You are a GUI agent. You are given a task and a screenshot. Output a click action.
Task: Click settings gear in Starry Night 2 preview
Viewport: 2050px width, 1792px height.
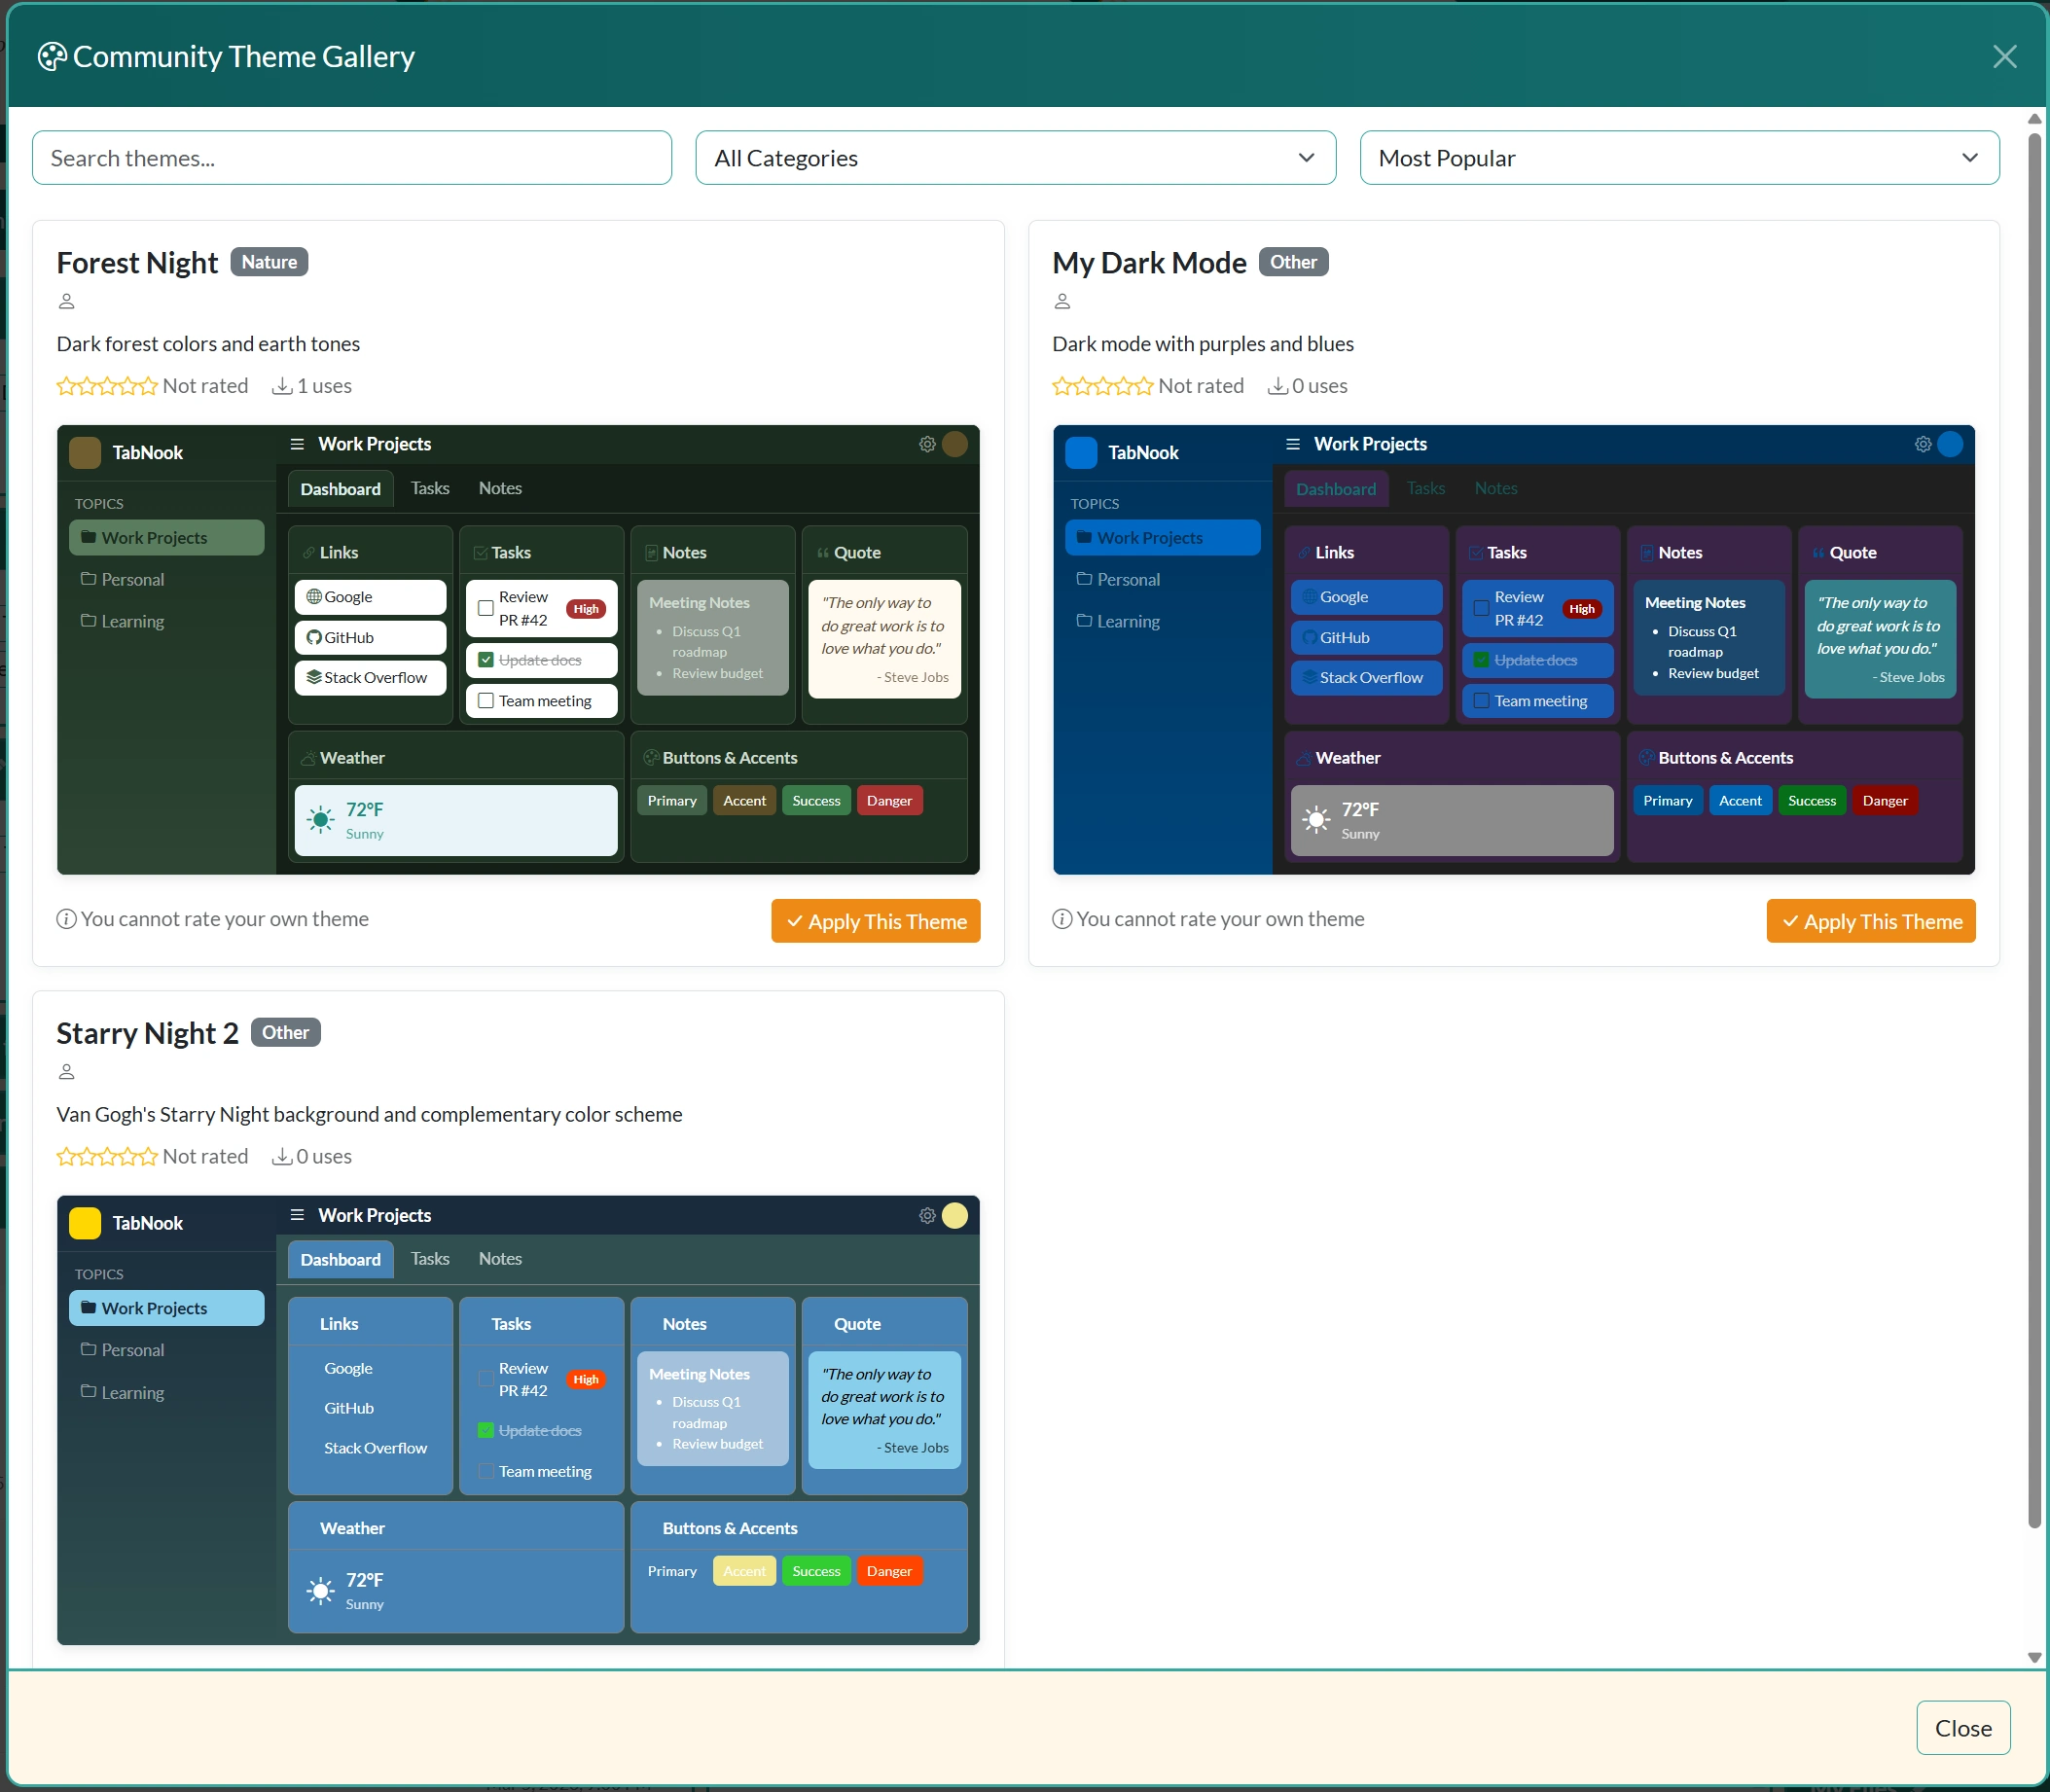tap(927, 1215)
